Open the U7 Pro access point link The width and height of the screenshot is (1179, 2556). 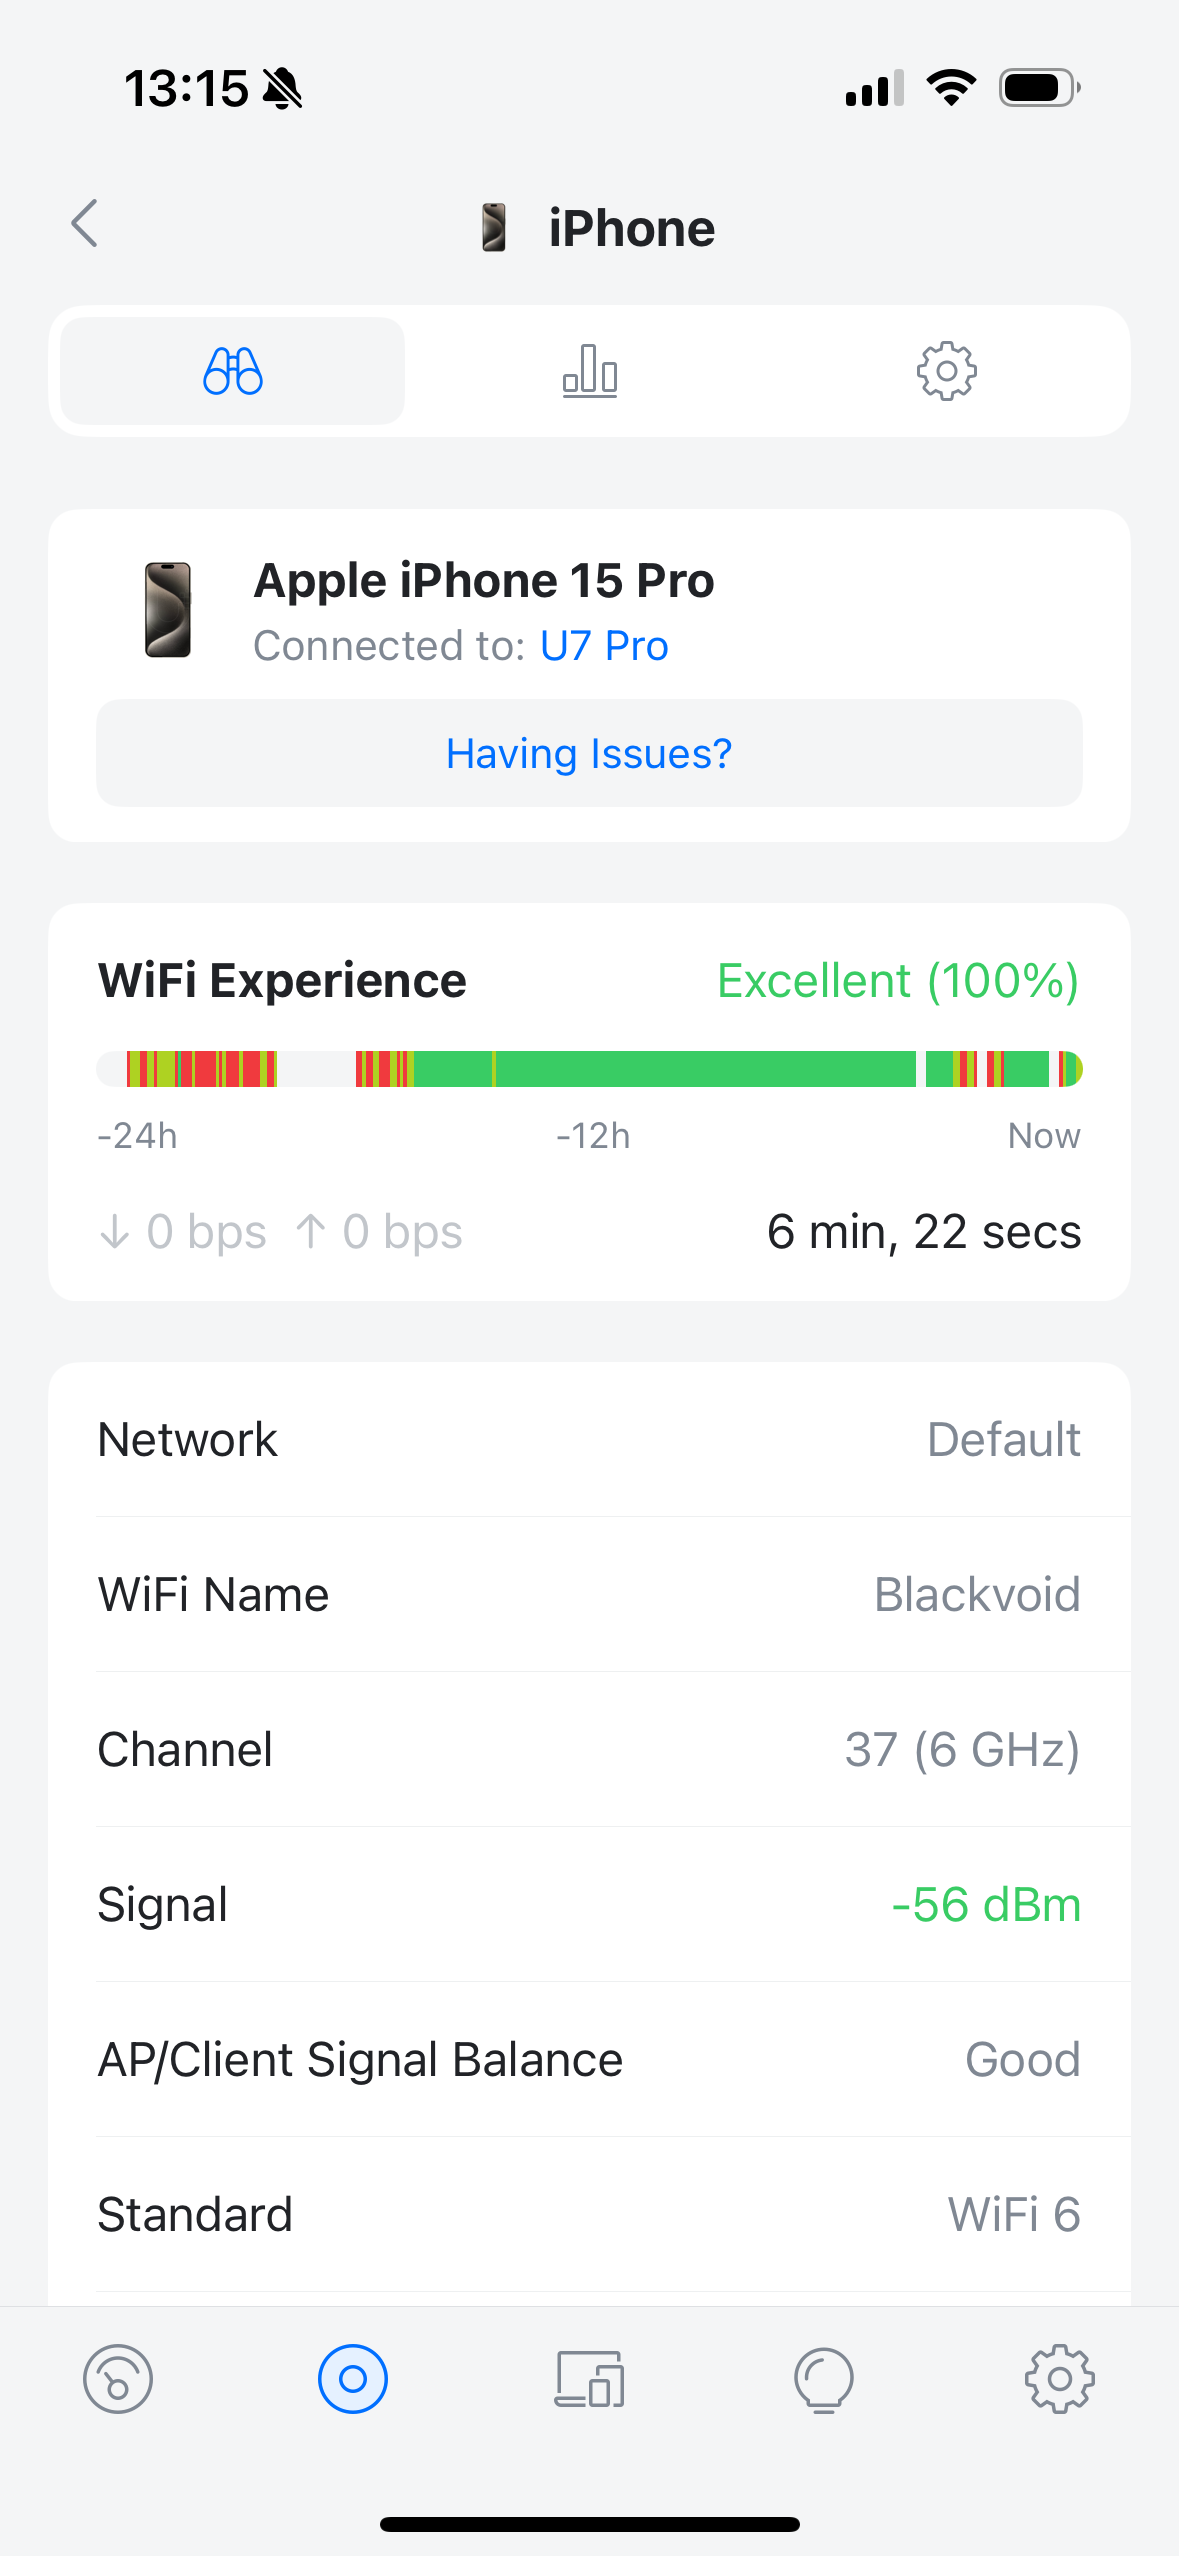tap(604, 646)
